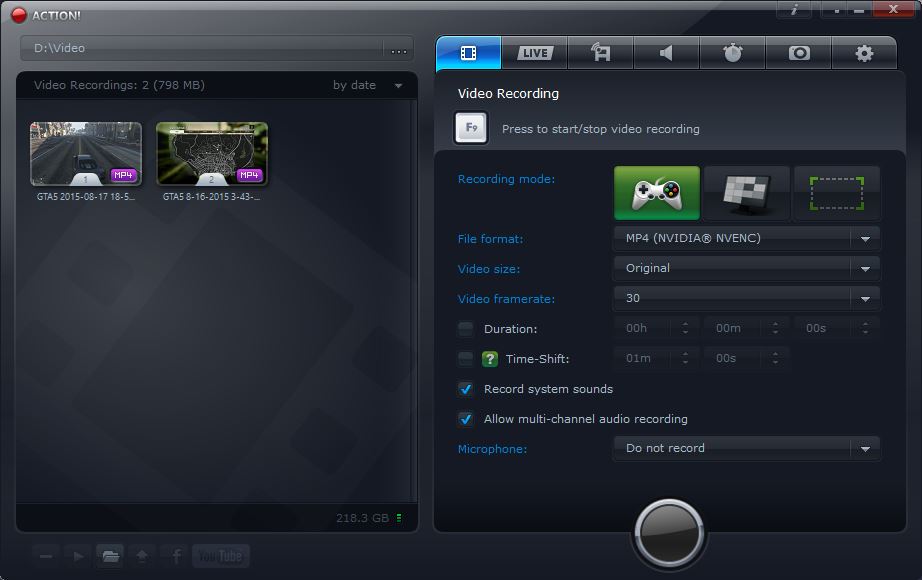Viewport: 922px width, 580px height.
Task: Open the File format dropdown
Action: [x=747, y=238]
